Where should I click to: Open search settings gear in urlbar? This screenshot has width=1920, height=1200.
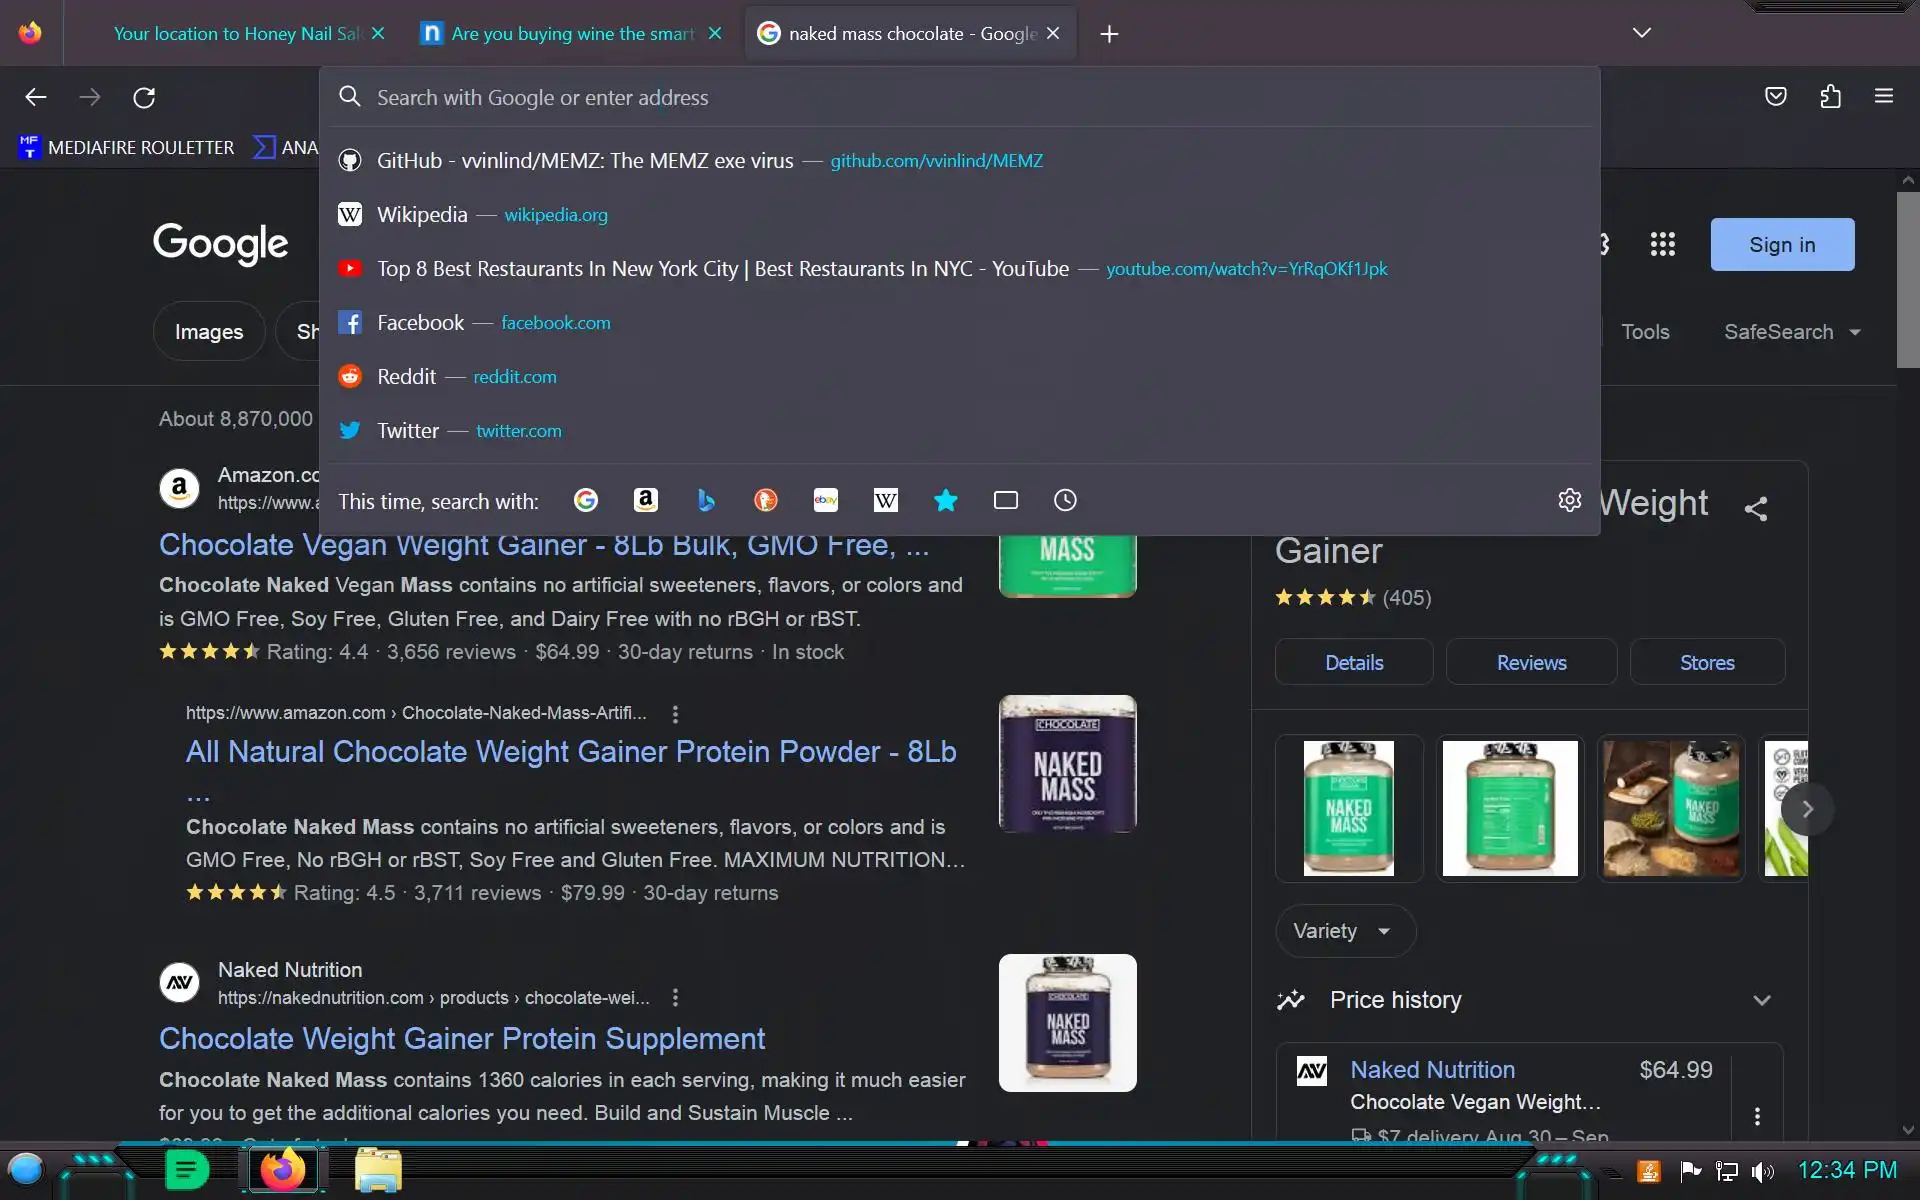click(x=1569, y=500)
